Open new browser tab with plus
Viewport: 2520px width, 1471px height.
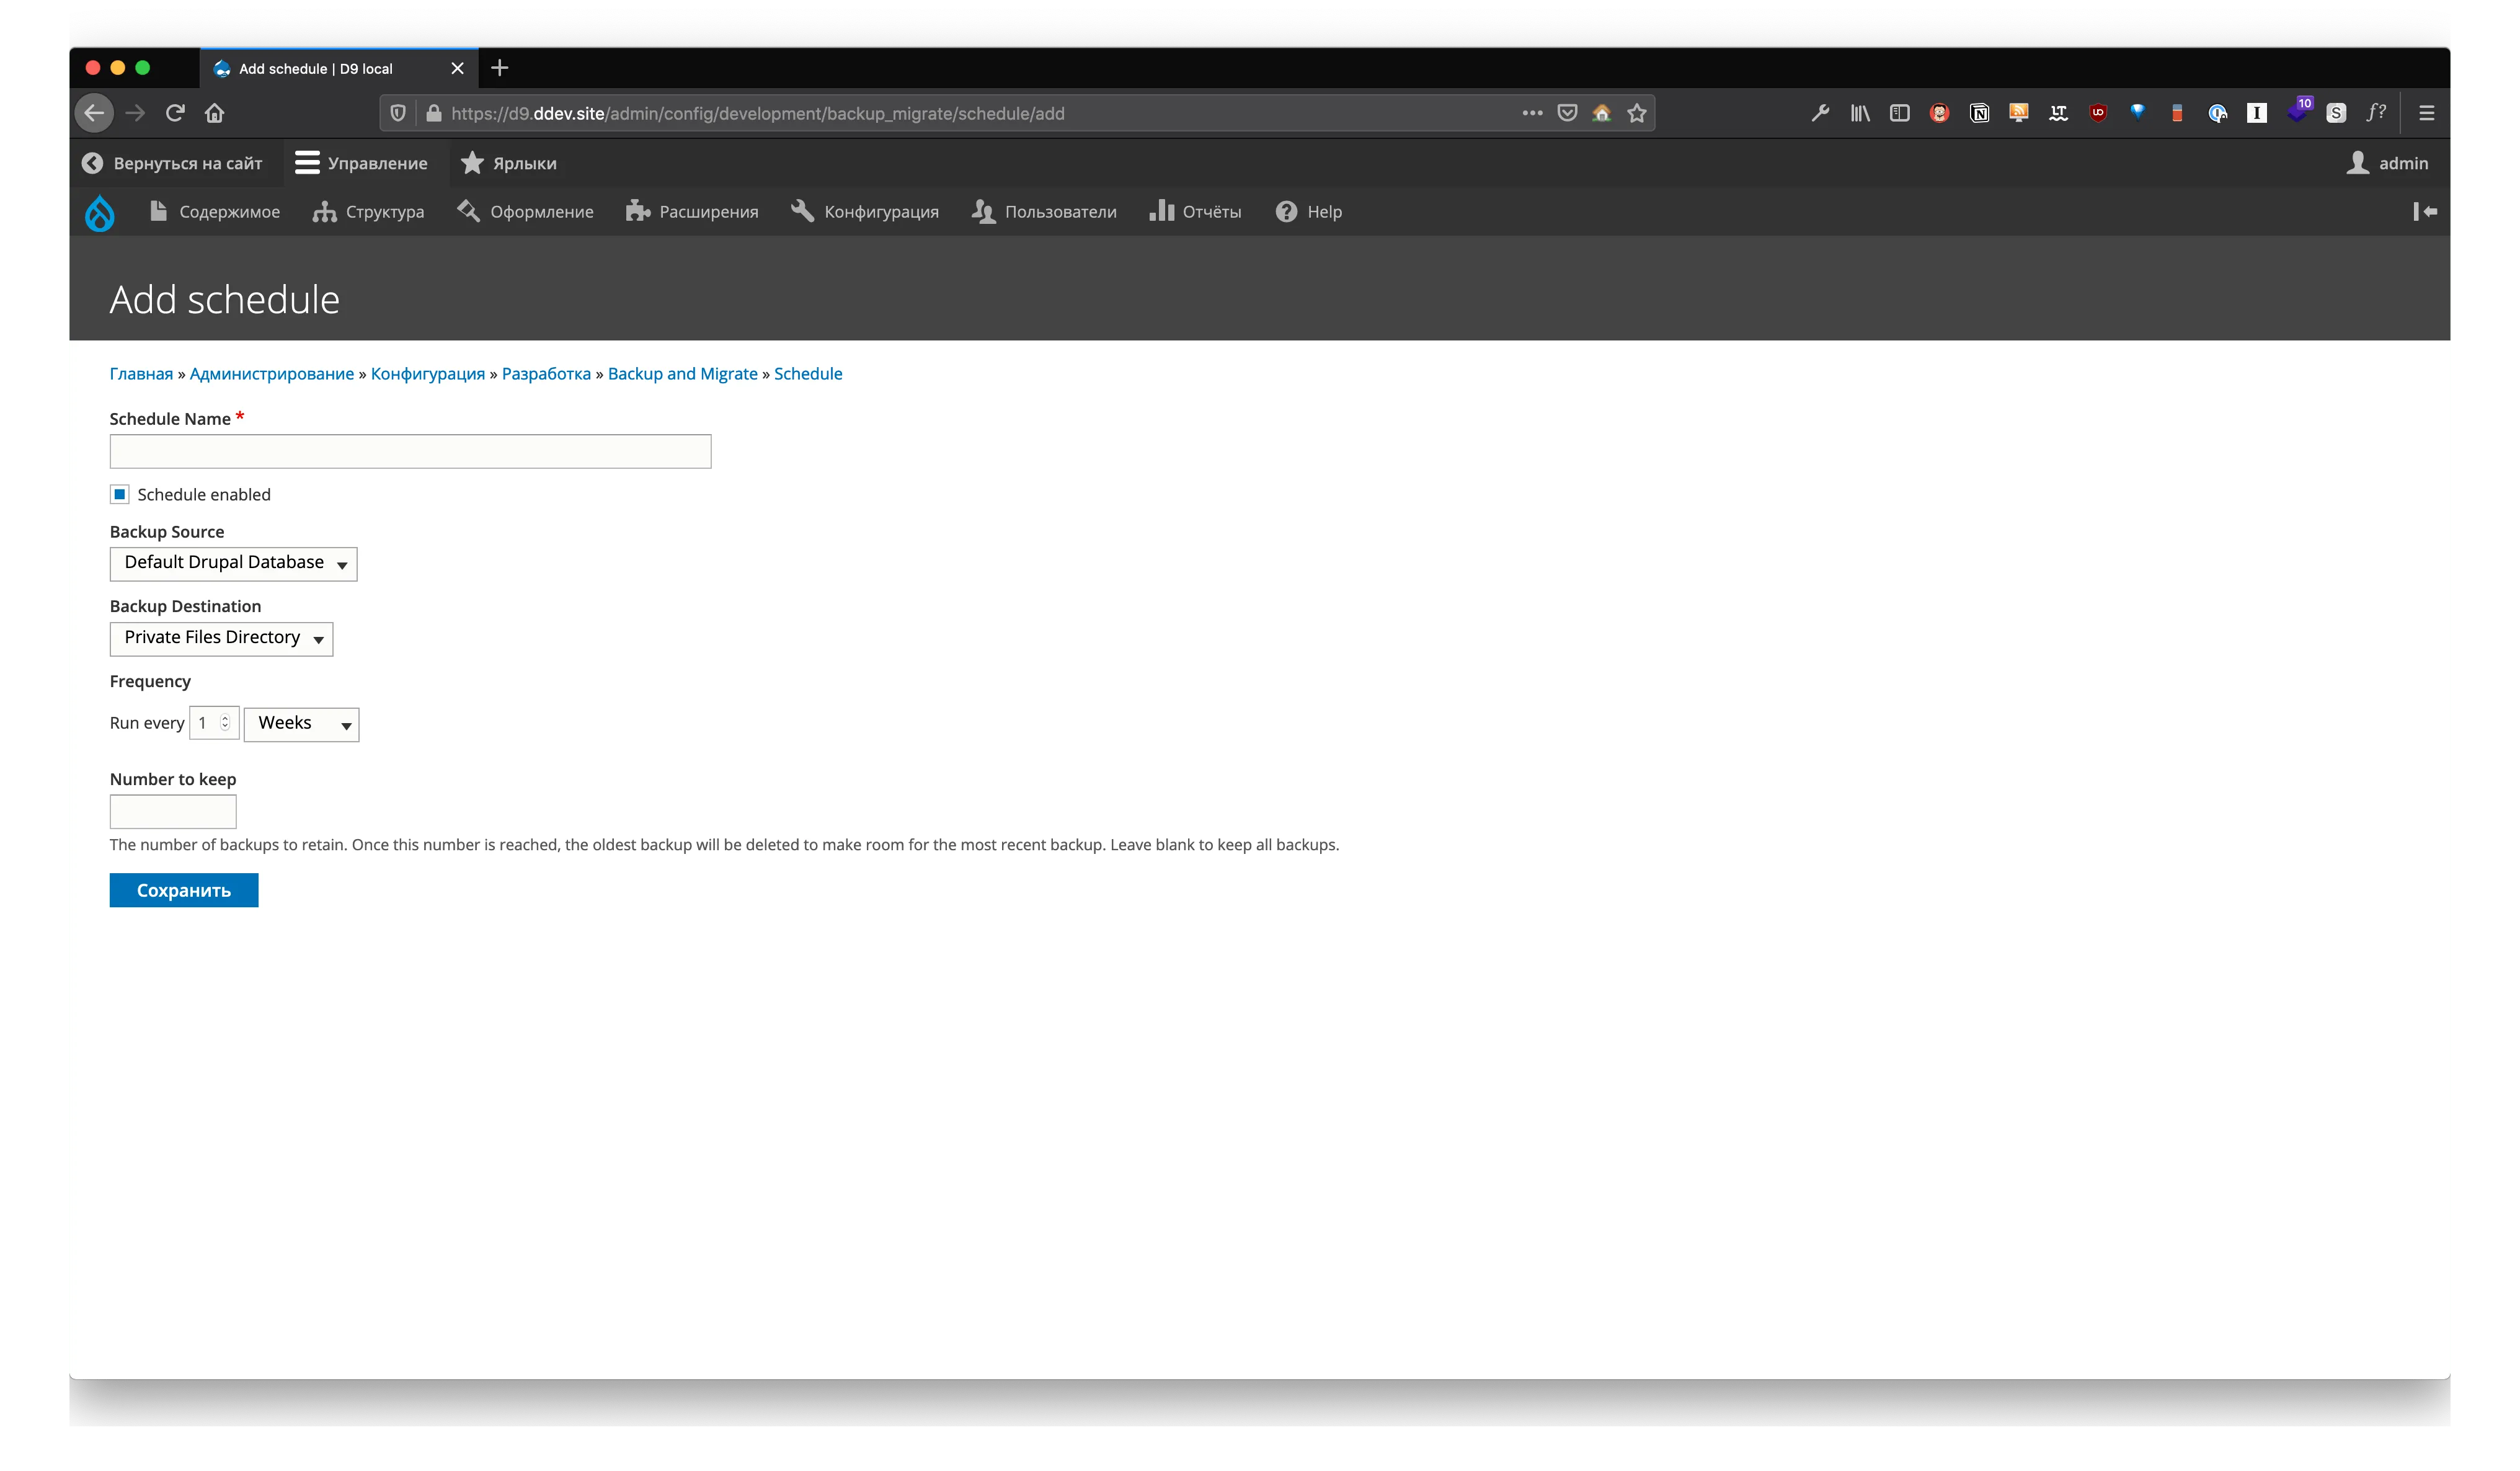point(500,68)
